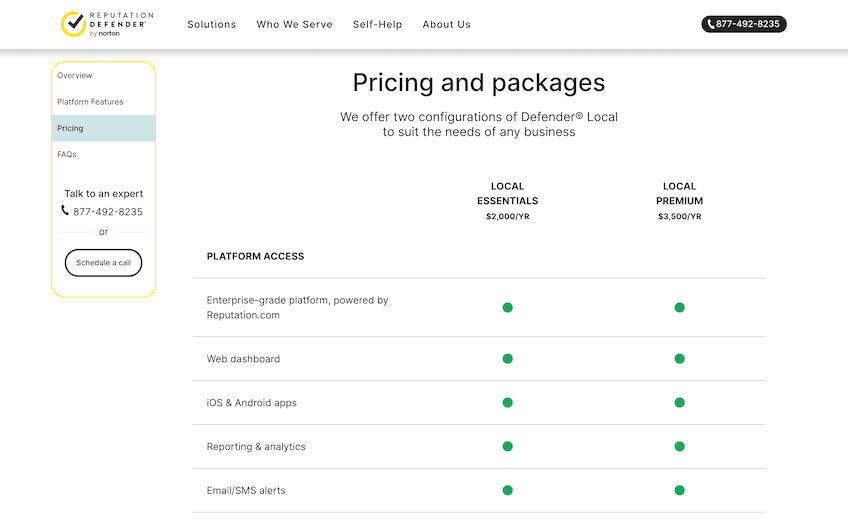Open the Solutions menu
Image resolution: width=848 pixels, height=524 pixels.
[x=211, y=25]
